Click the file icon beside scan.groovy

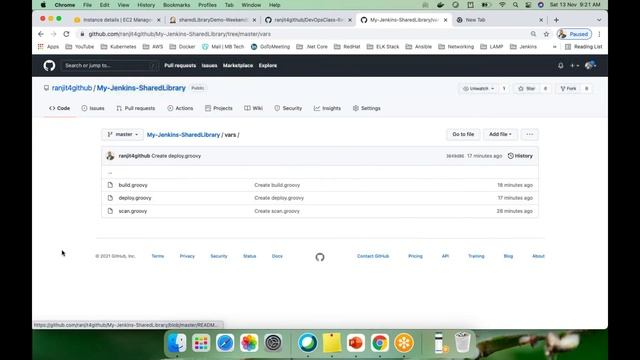pos(110,211)
